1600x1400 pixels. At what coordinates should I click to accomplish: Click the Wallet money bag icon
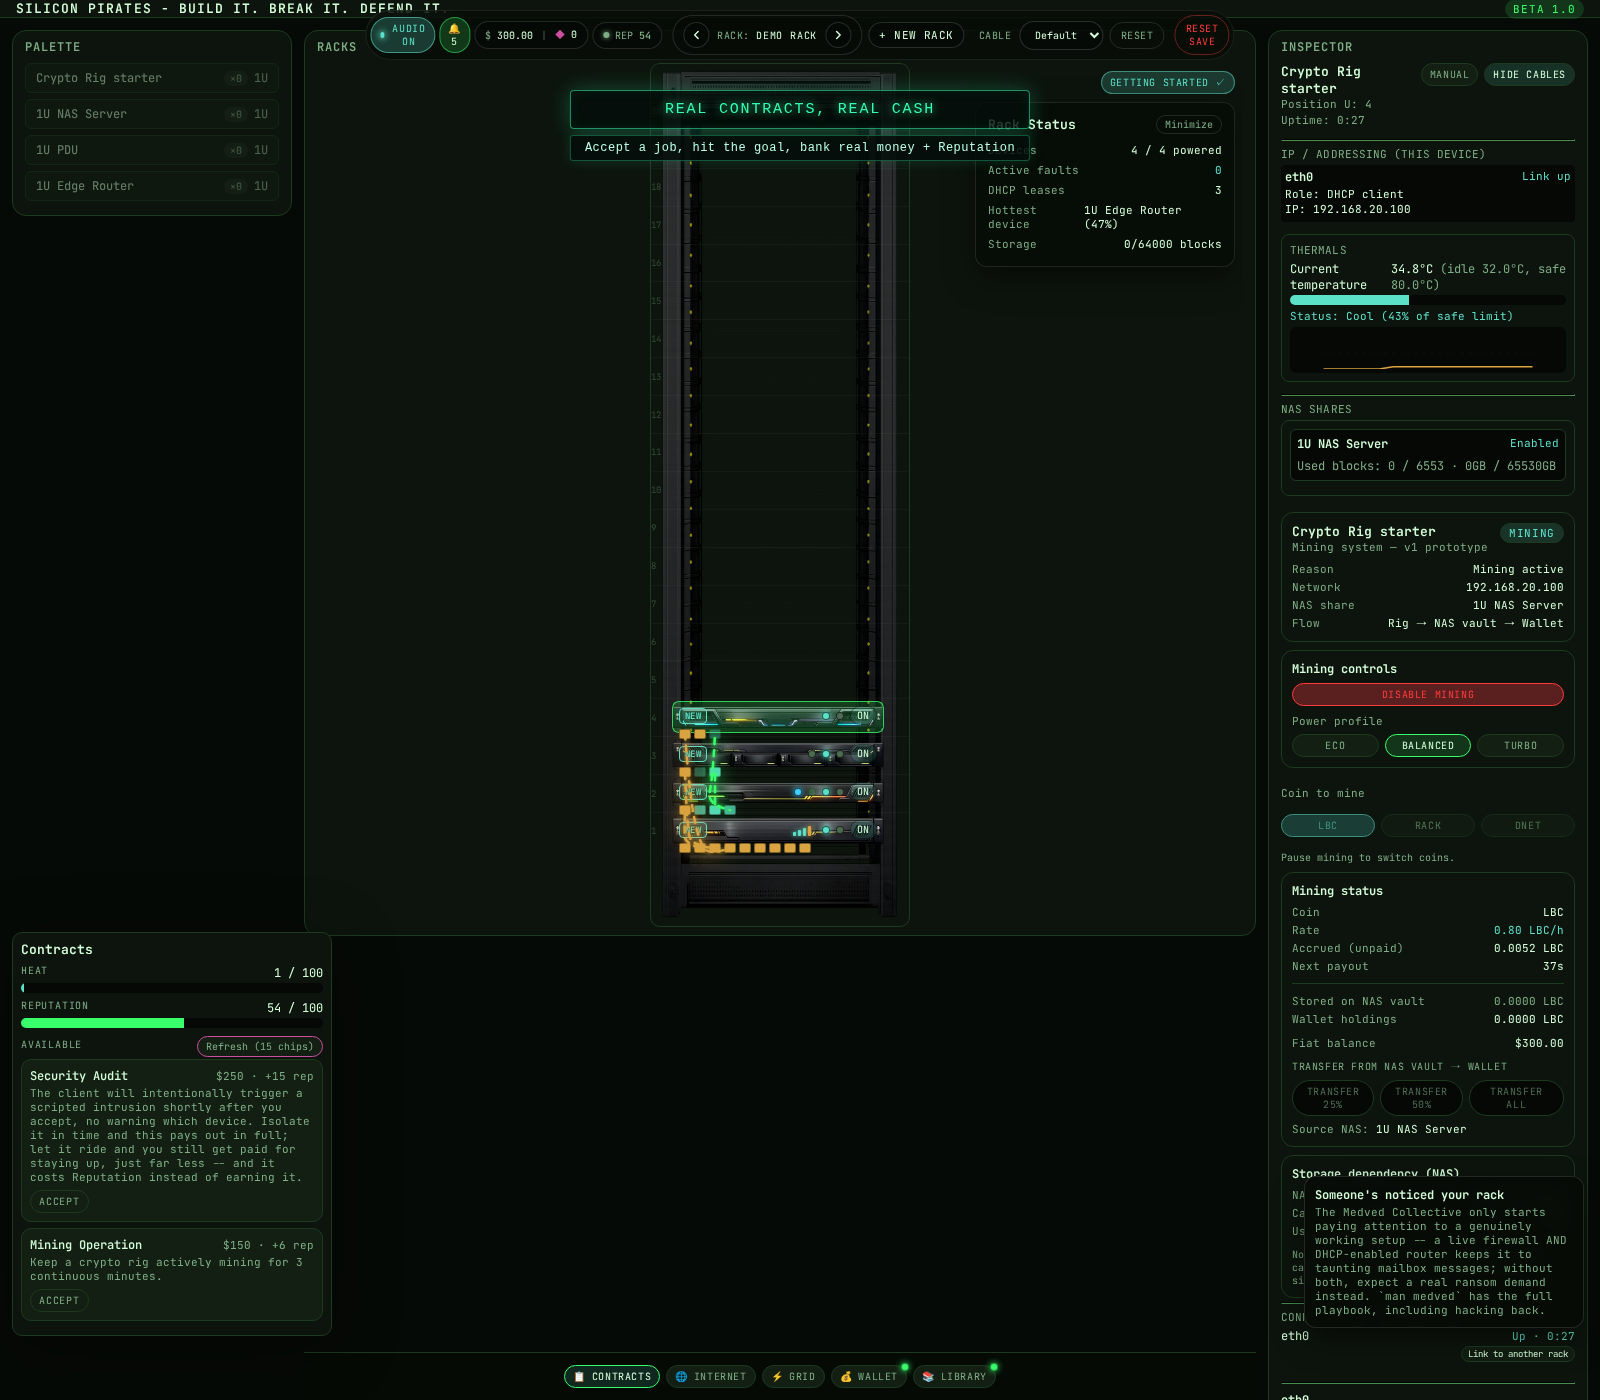[846, 1377]
